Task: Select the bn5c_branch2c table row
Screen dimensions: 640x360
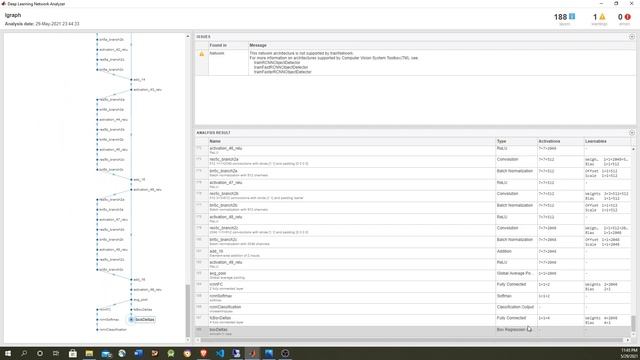Action: (x=413, y=242)
